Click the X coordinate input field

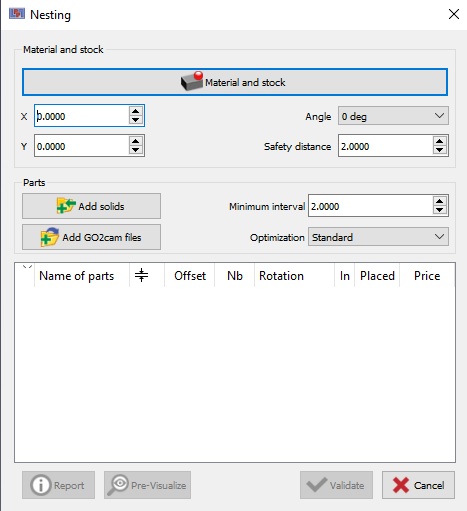tap(82, 116)
